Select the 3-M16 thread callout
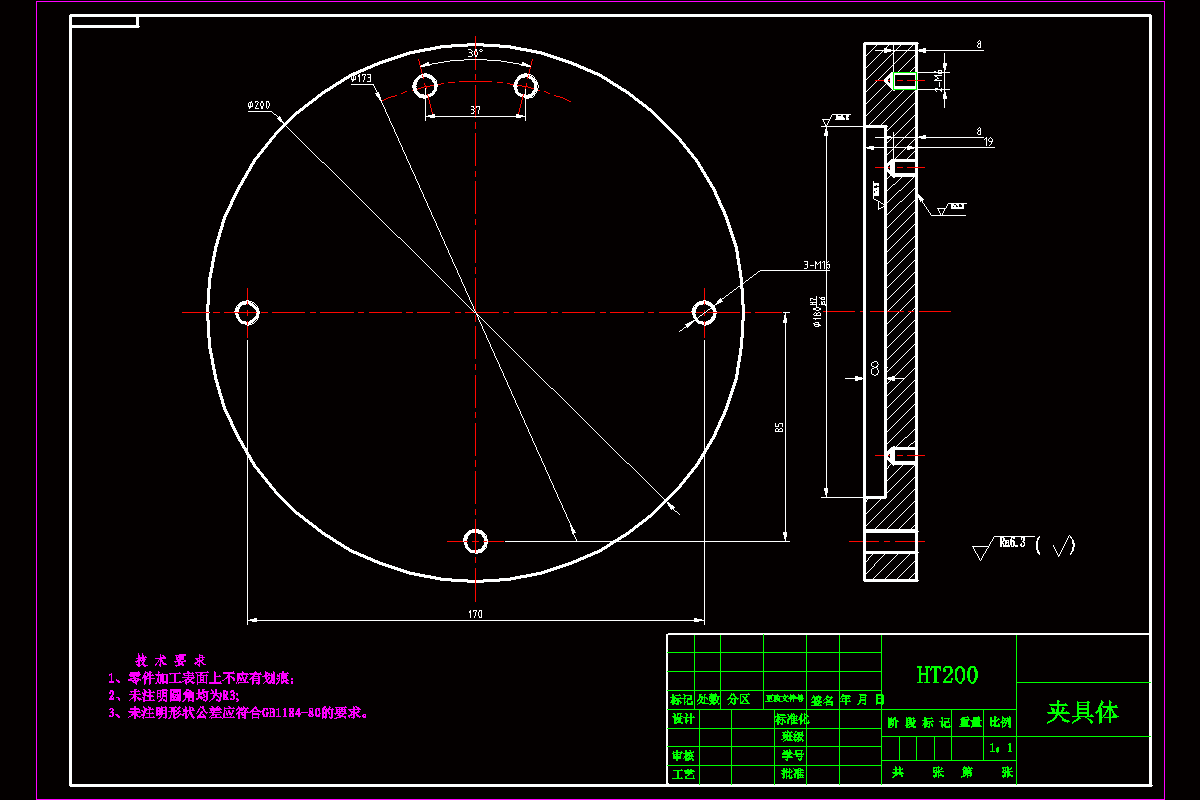The image size is (1200, 800). pyautogui.click(x=817, y=265)
